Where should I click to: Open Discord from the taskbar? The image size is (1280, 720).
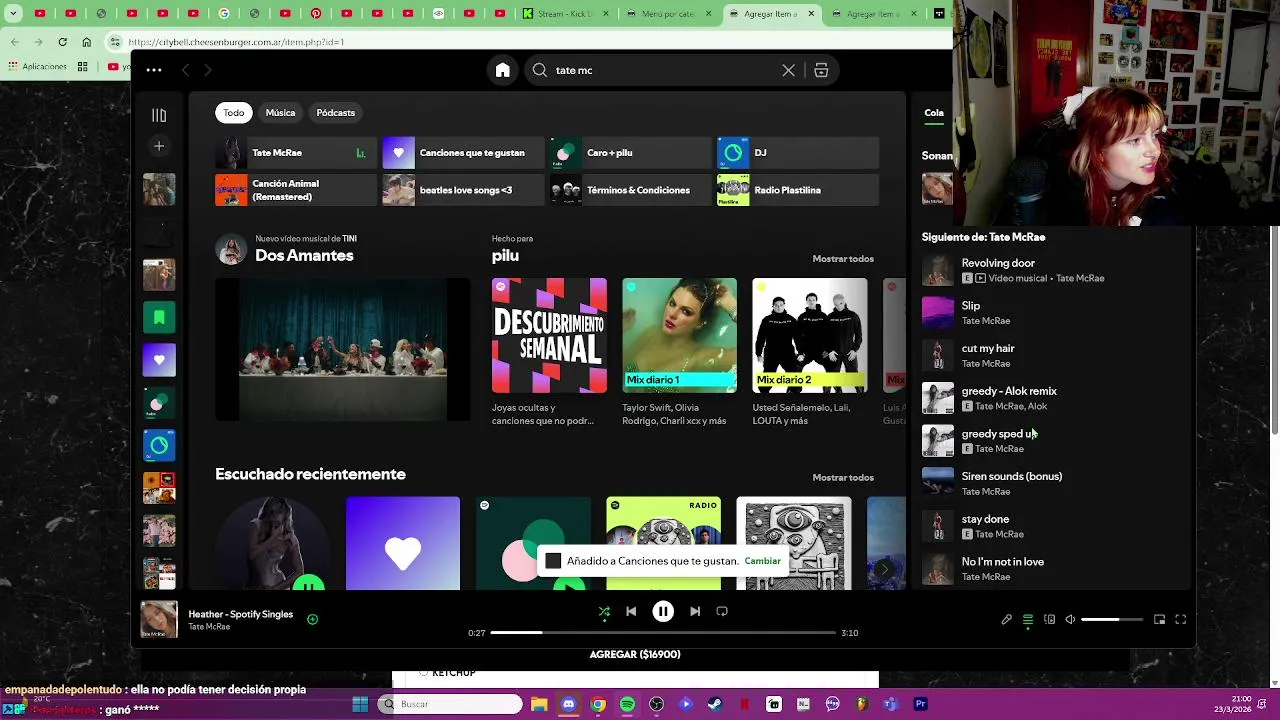pyautogui.click(x=568, y=704)
